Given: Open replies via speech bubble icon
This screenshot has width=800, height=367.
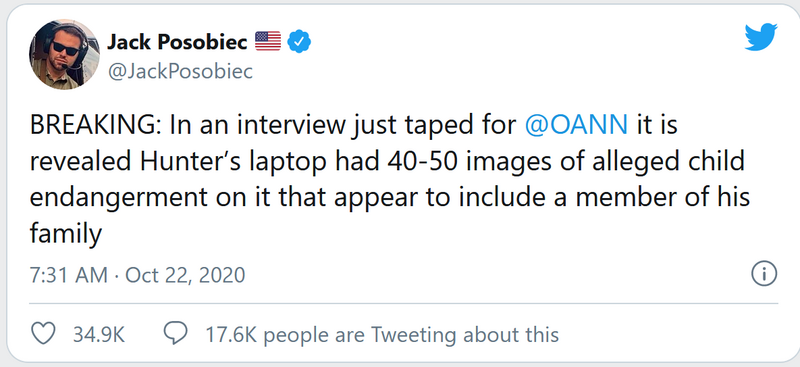Looking at the screenshot, I should (x=174, y=334).
